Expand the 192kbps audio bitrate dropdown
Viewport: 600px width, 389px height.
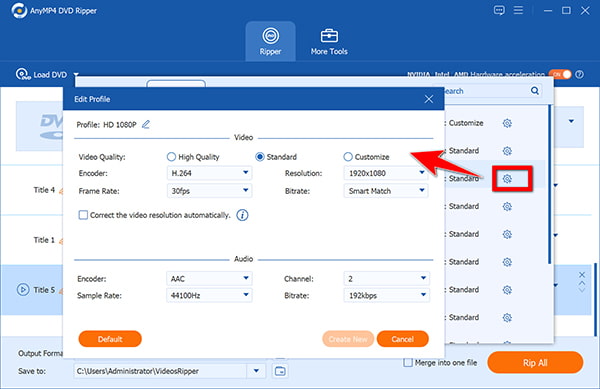(386, 295)
